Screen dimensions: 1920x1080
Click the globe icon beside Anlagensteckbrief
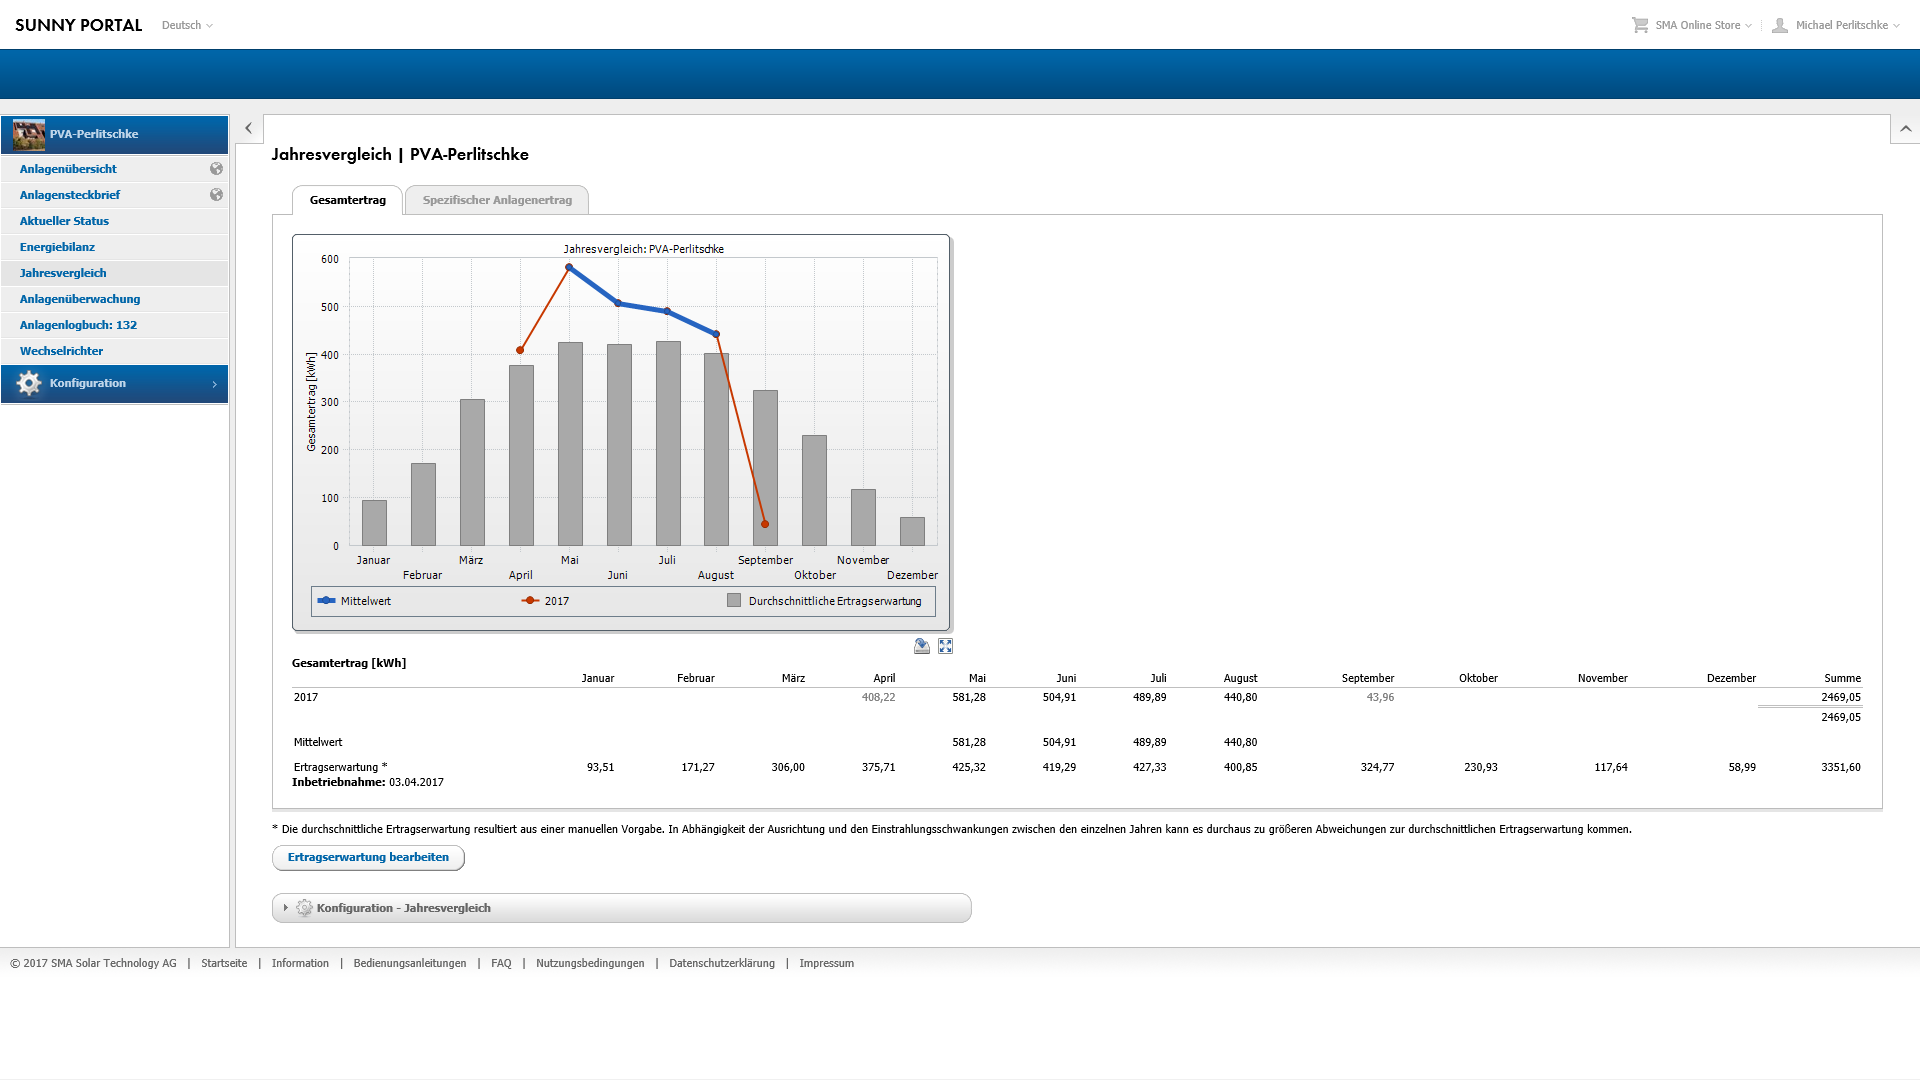(216, 195)
